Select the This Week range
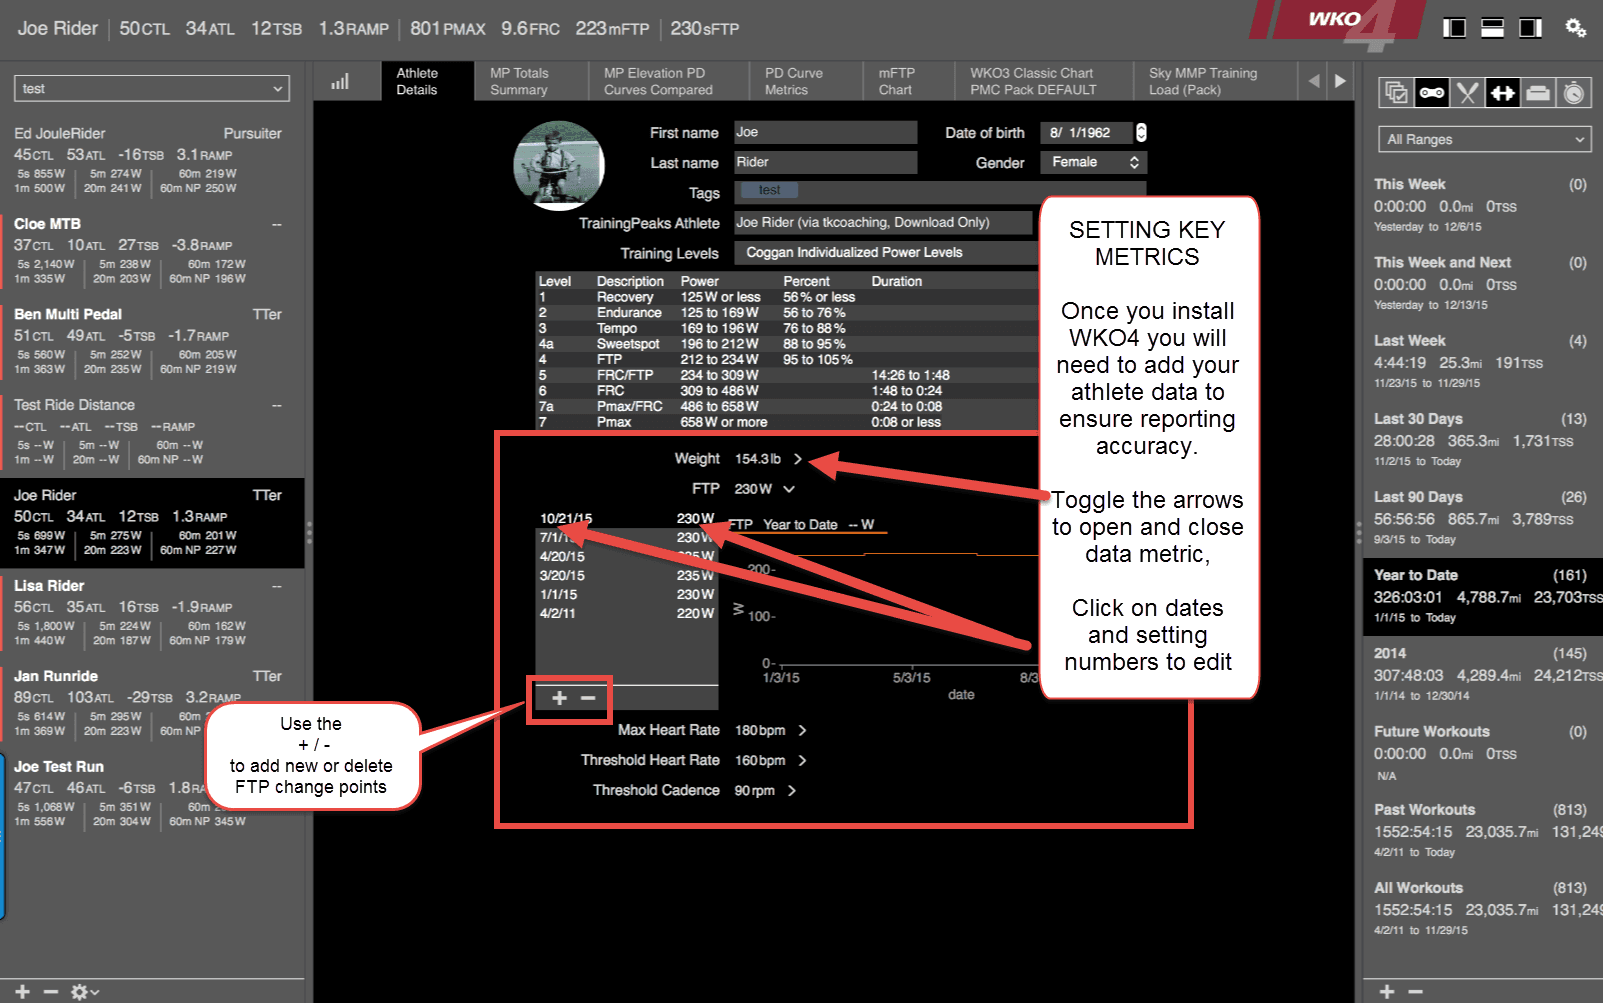This screenshot has width=1603, height=1003. point(1483,205)
